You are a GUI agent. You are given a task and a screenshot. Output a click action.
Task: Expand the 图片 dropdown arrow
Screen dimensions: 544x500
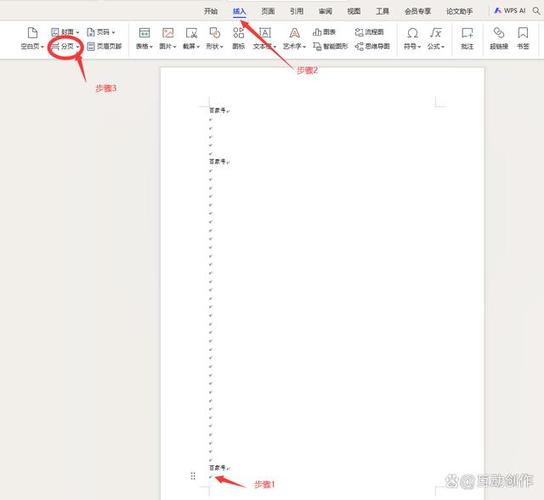[175, 46]
